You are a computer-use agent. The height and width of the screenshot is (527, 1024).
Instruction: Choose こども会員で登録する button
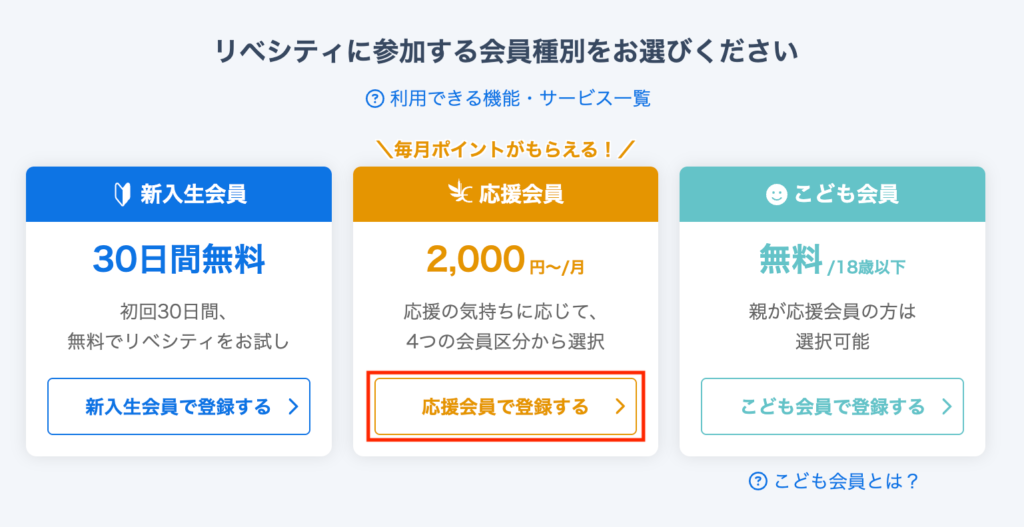pyautogui.click(x=832, y=406)
